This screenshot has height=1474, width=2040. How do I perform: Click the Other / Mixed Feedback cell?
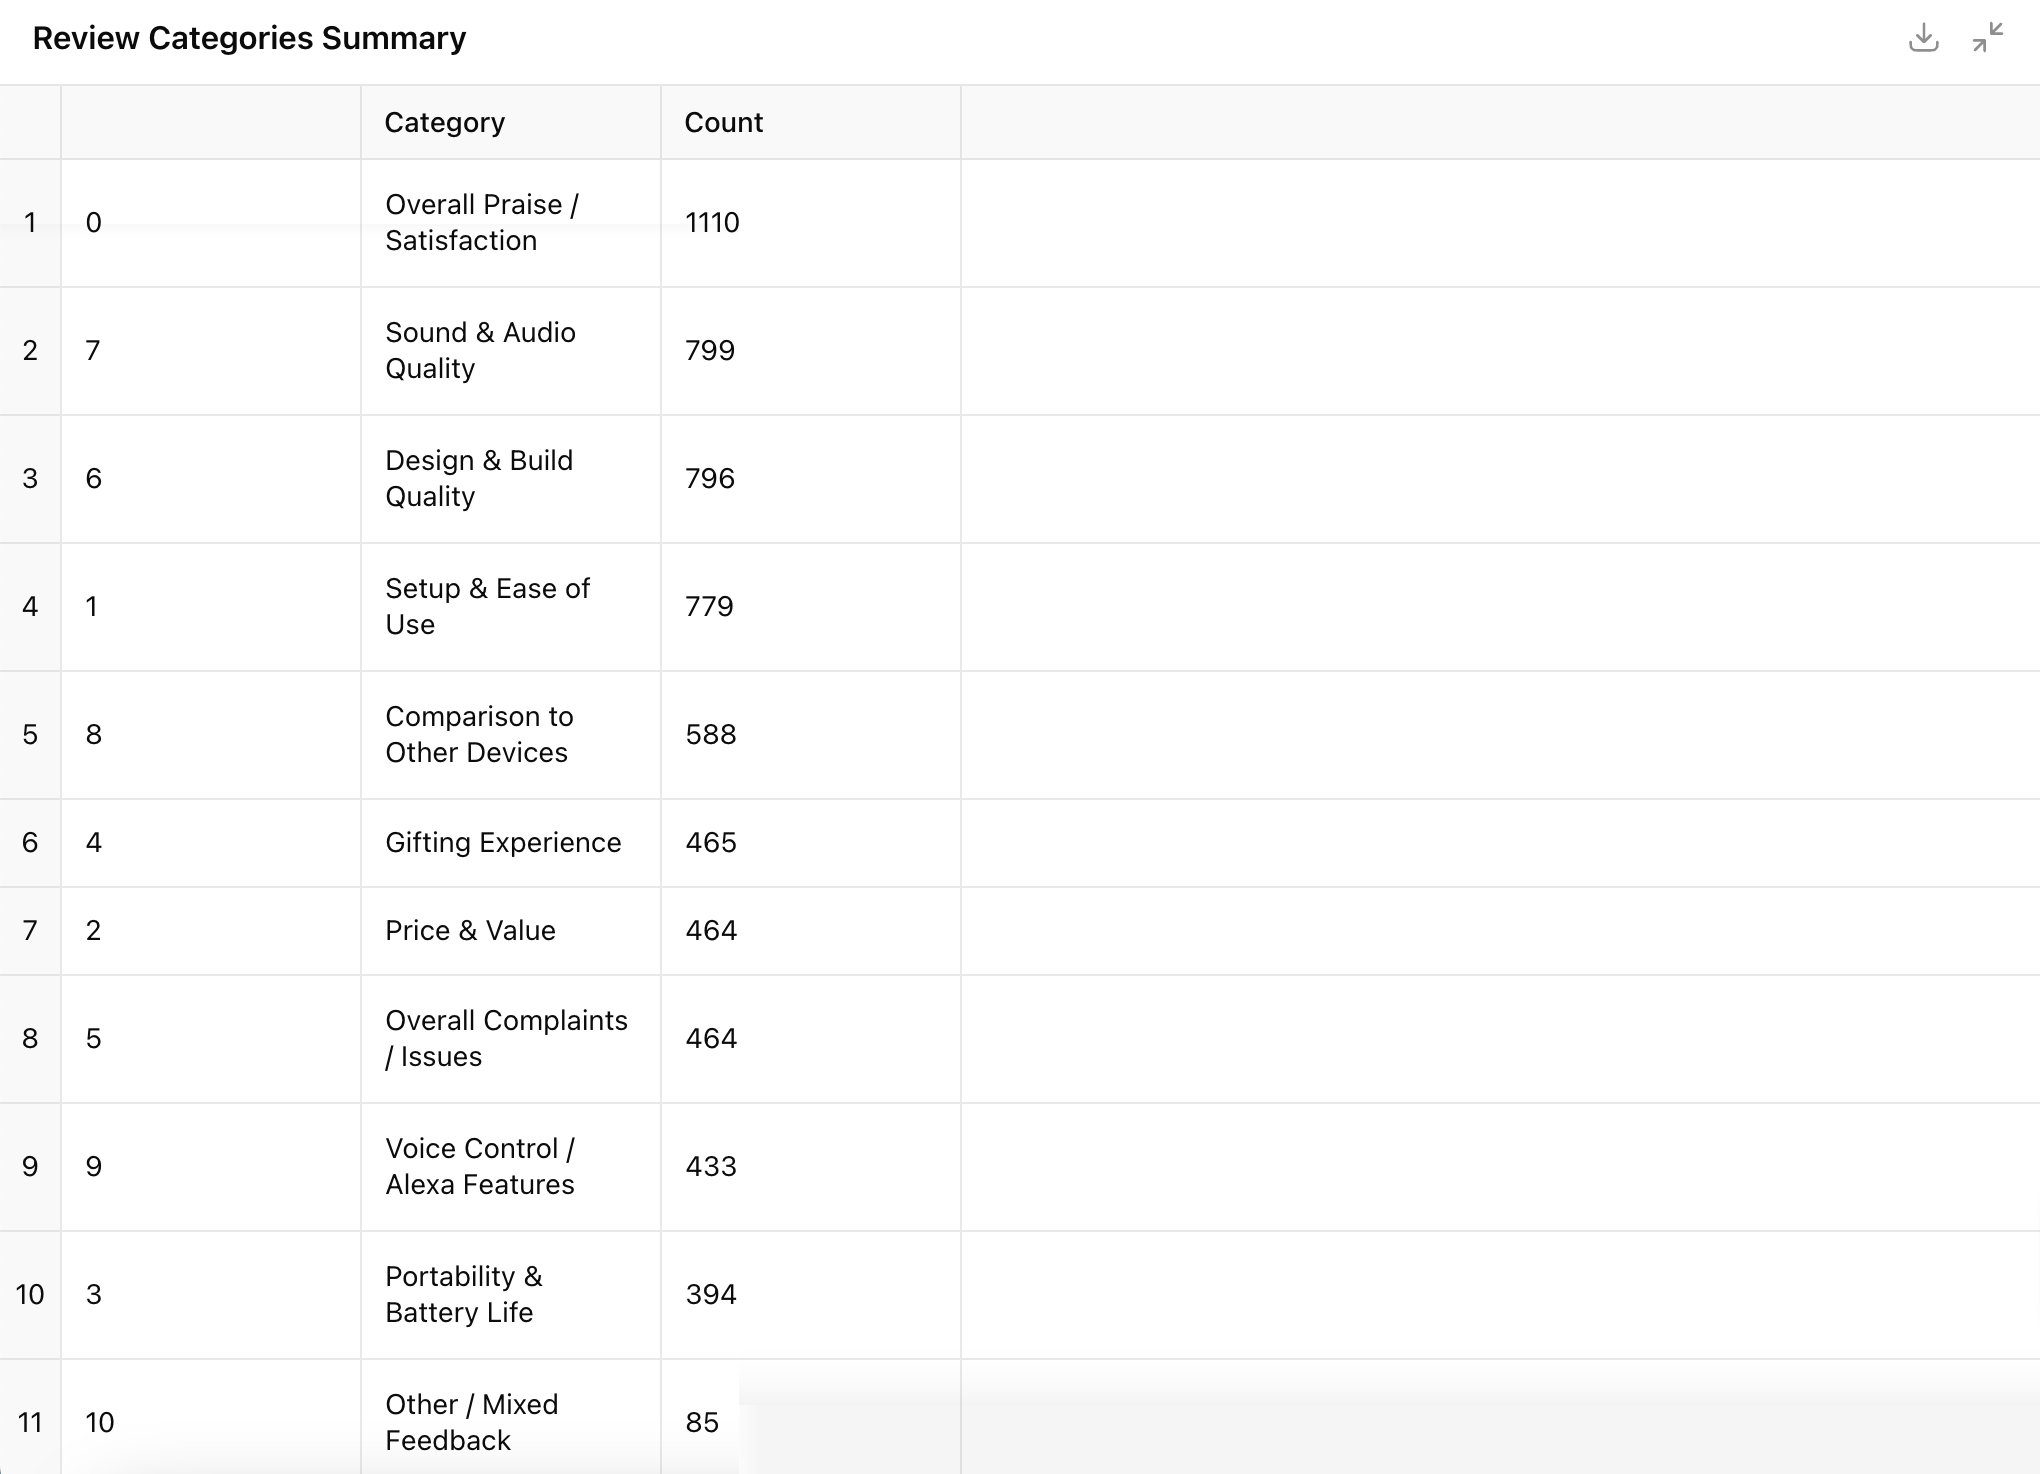(471, 1422)
